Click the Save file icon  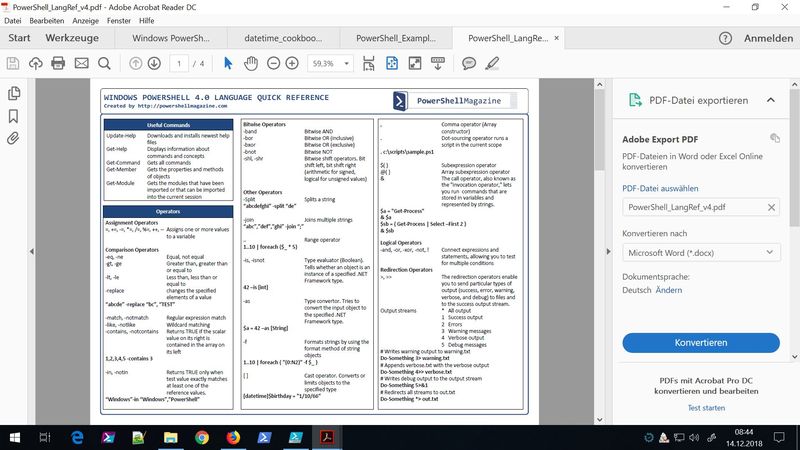(x=13, y=63)
